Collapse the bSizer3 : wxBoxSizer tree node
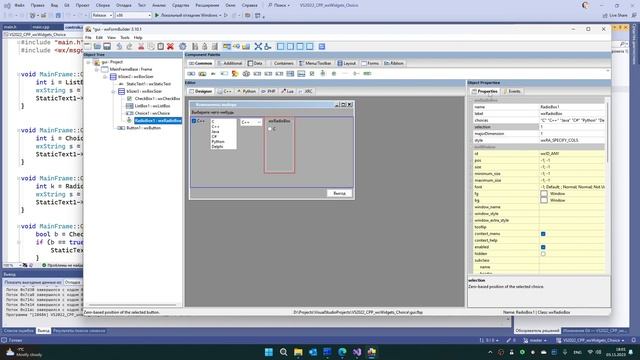This screenshot has height=360, width=640. (113, 91)
